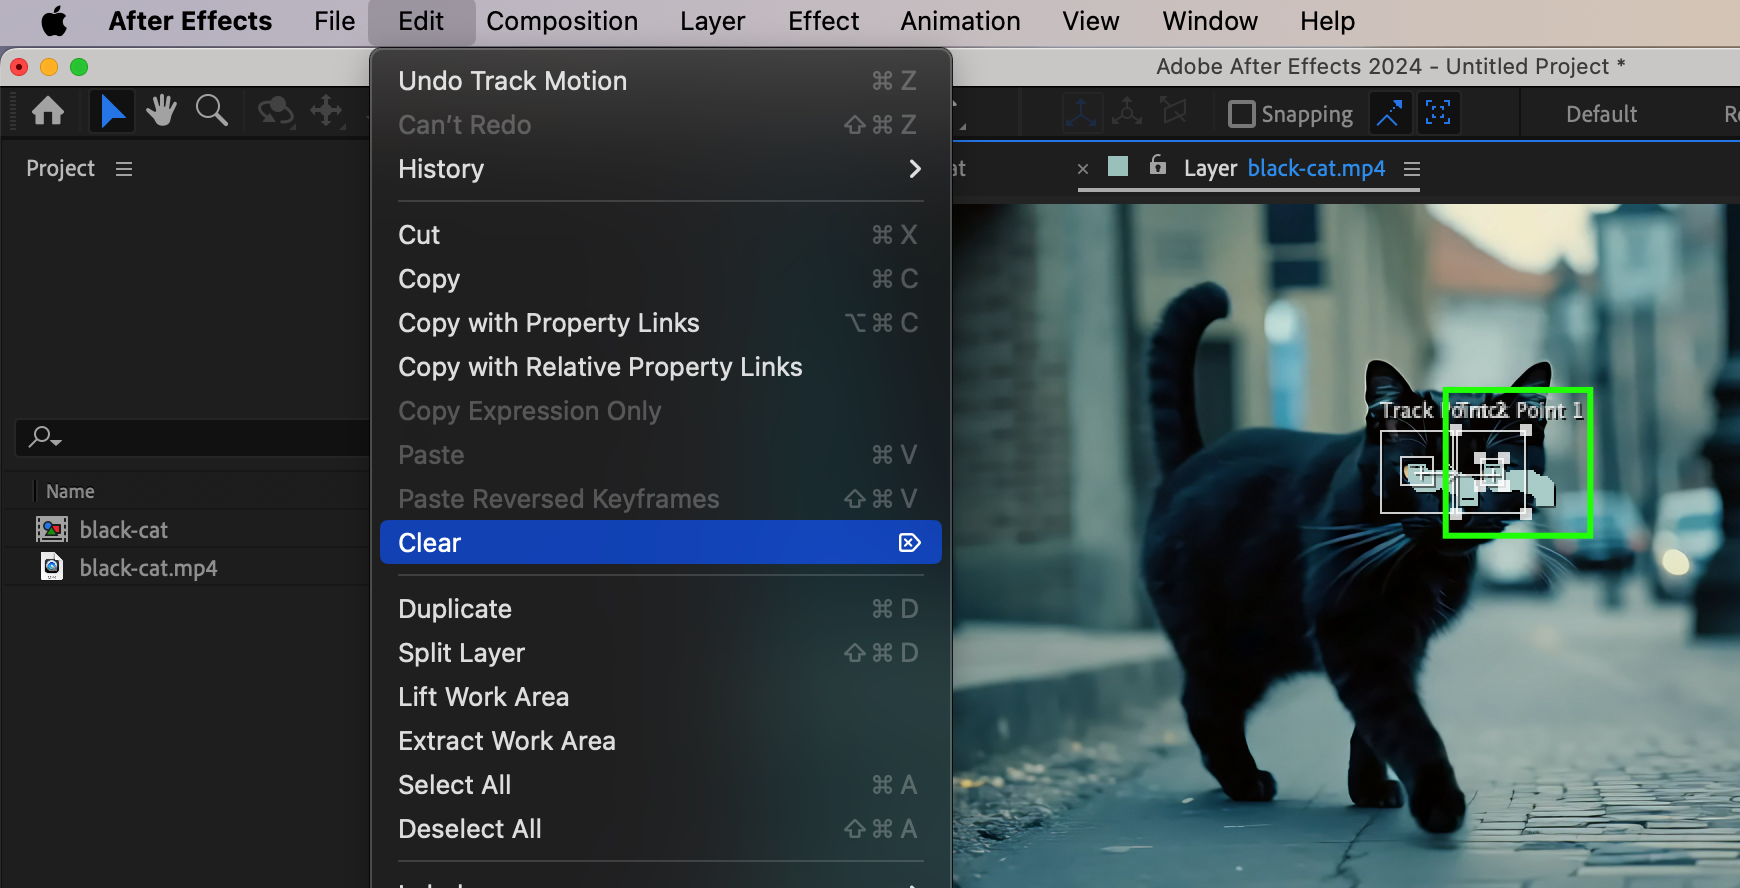Viewport: 1740px width, 888px height.
Task: Expand the History submenu
Action: tap(661, 169)
